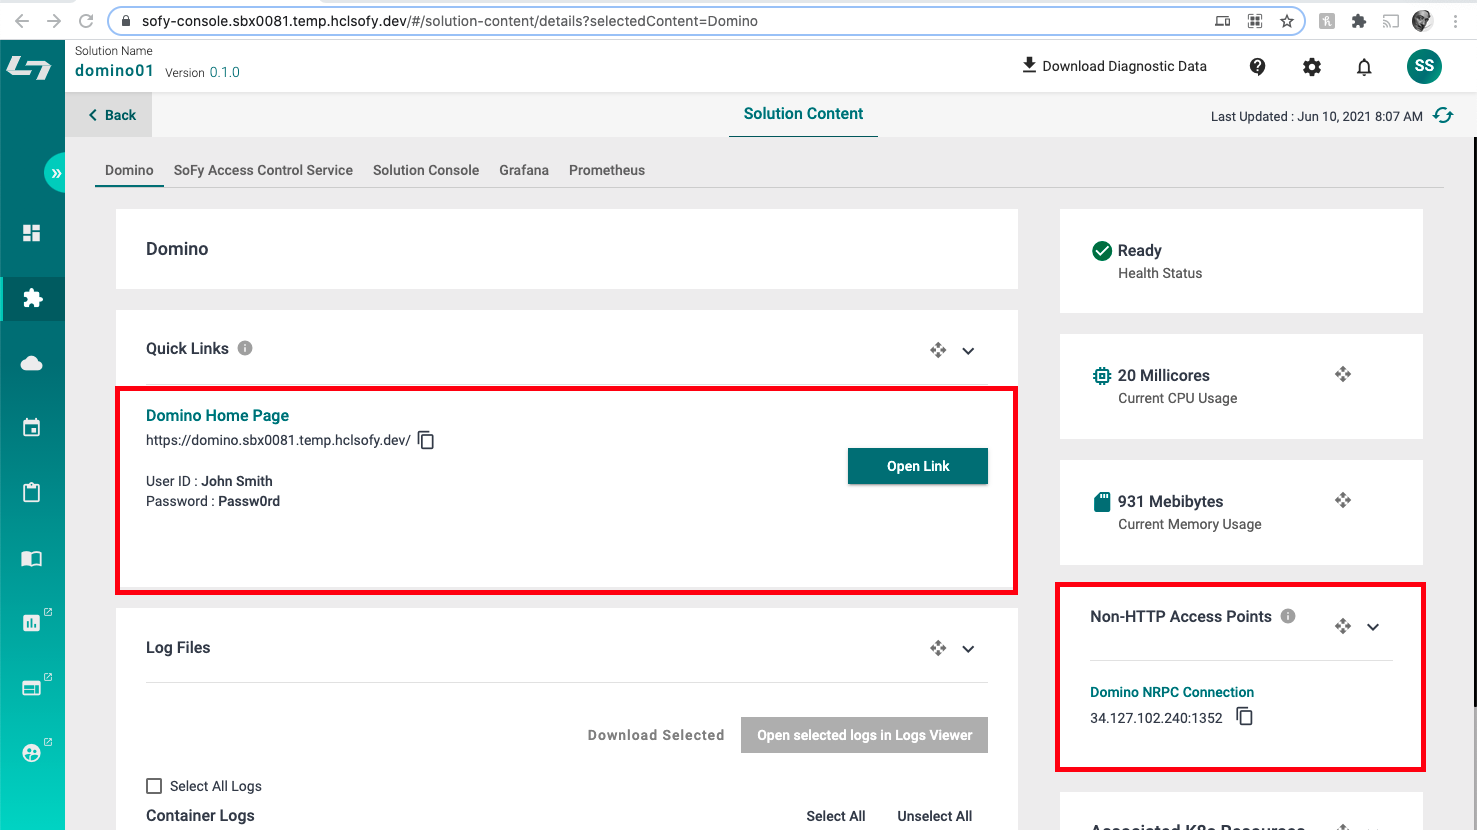Click the Quick Links info icon

pos(245,348)
